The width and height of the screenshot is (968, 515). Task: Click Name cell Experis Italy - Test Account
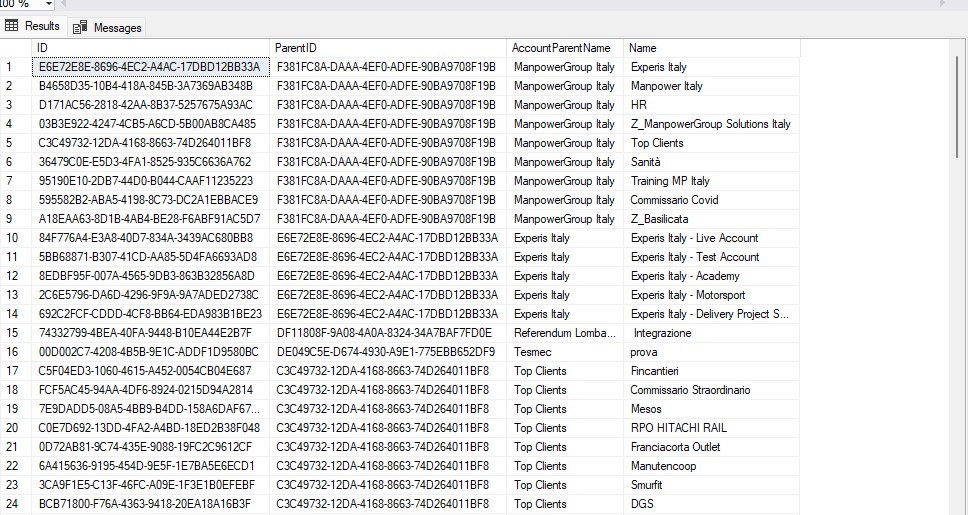[x=712, y=257]
